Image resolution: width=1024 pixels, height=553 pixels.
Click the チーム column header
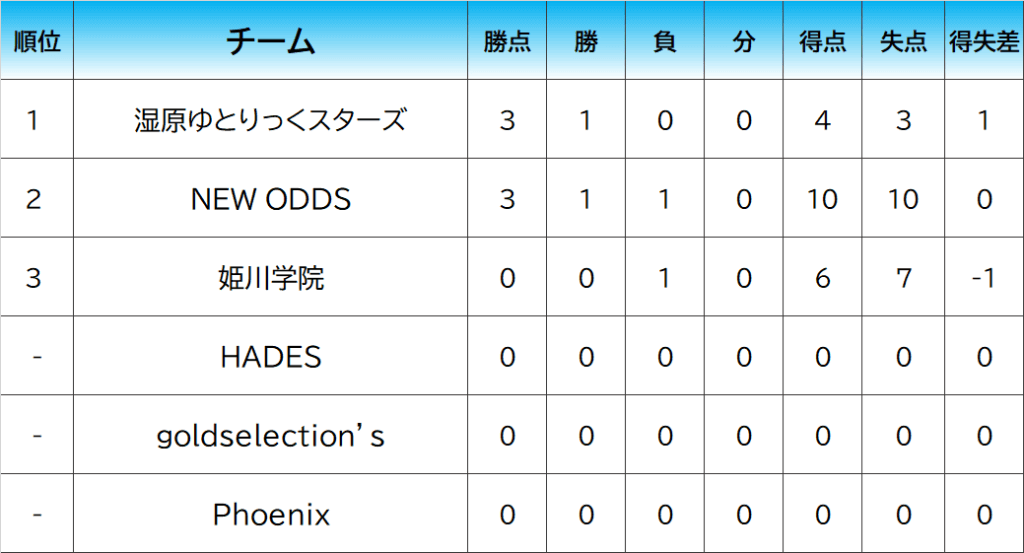[271, 42]
